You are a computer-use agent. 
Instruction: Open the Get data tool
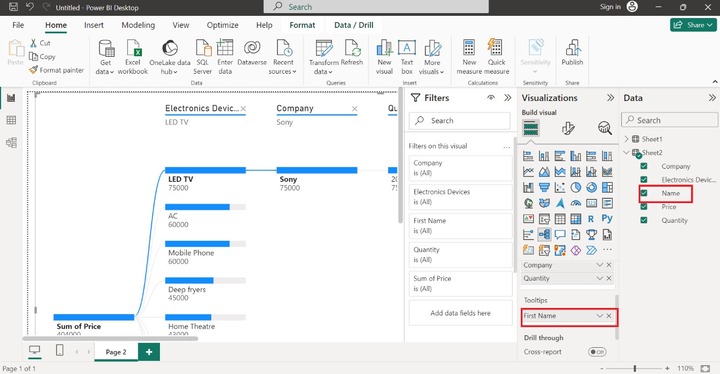click(106, 57)
